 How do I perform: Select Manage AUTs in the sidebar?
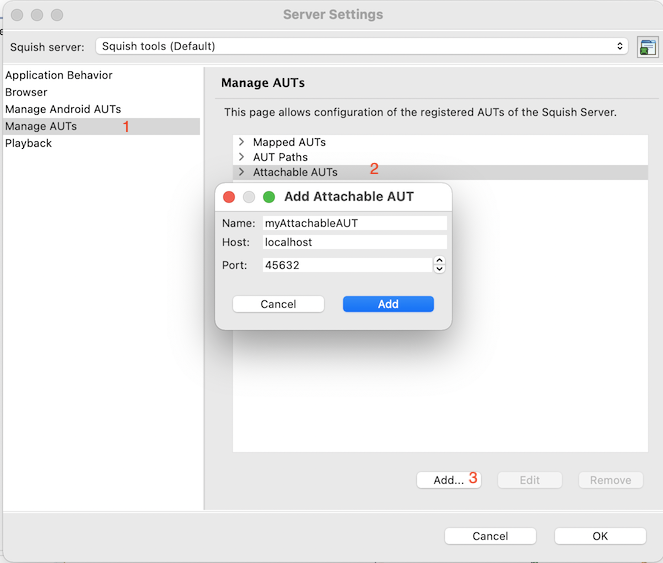pos(41,126)
